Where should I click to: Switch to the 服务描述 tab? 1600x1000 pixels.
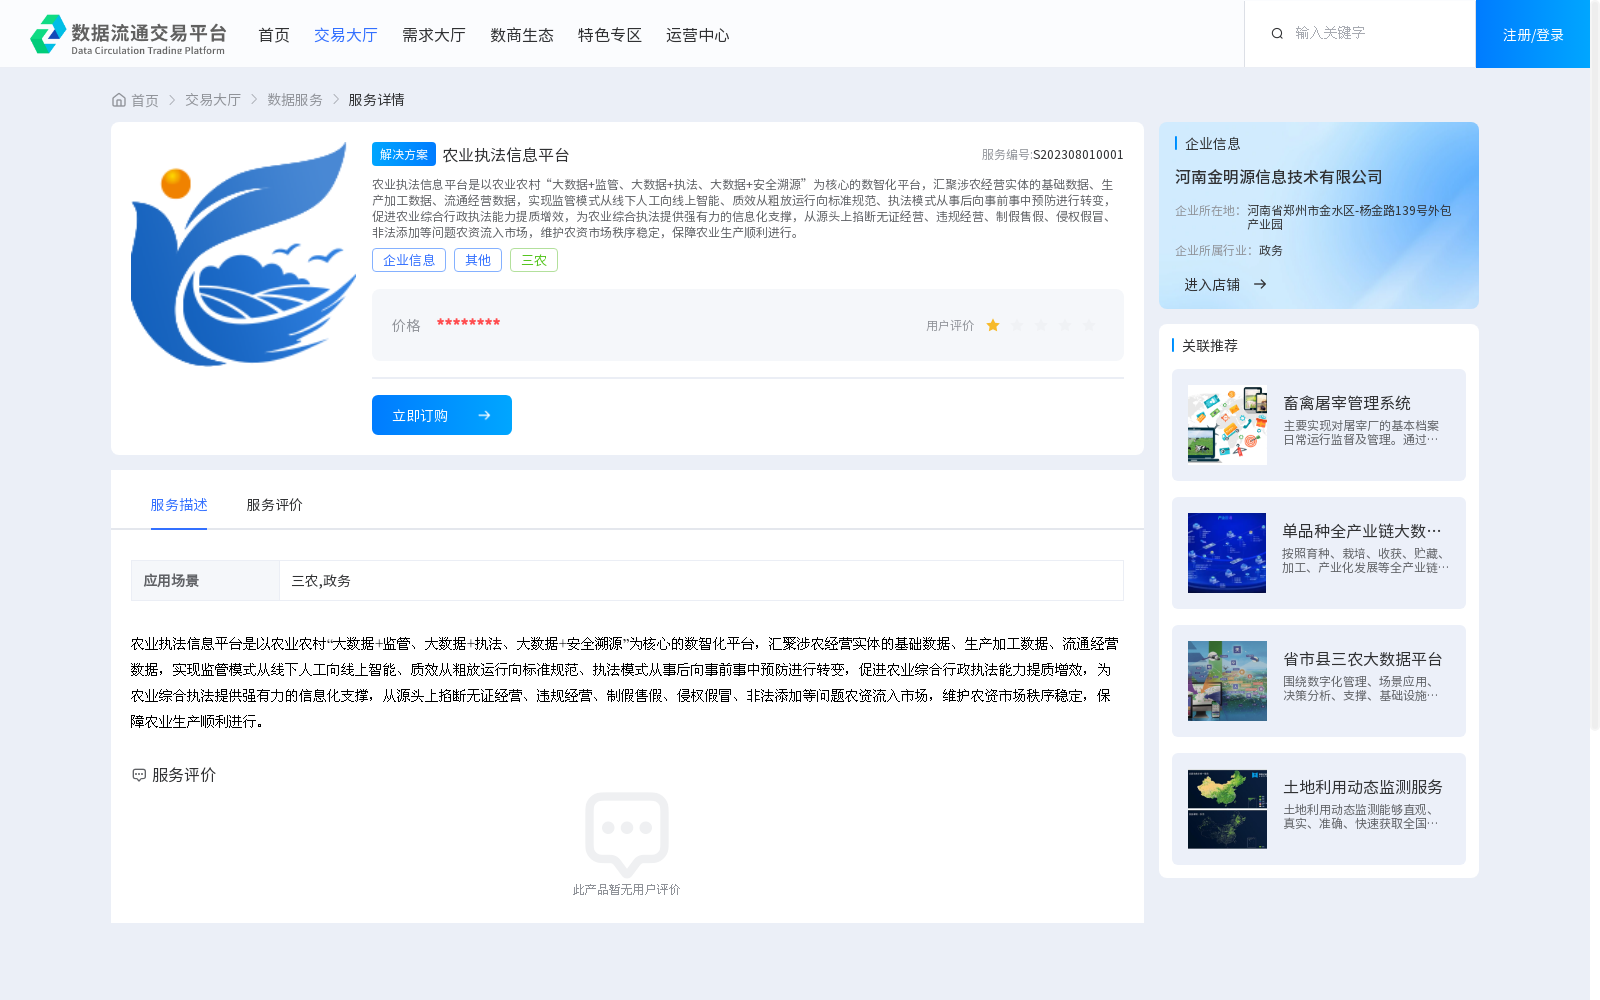(x=179, y=505)
